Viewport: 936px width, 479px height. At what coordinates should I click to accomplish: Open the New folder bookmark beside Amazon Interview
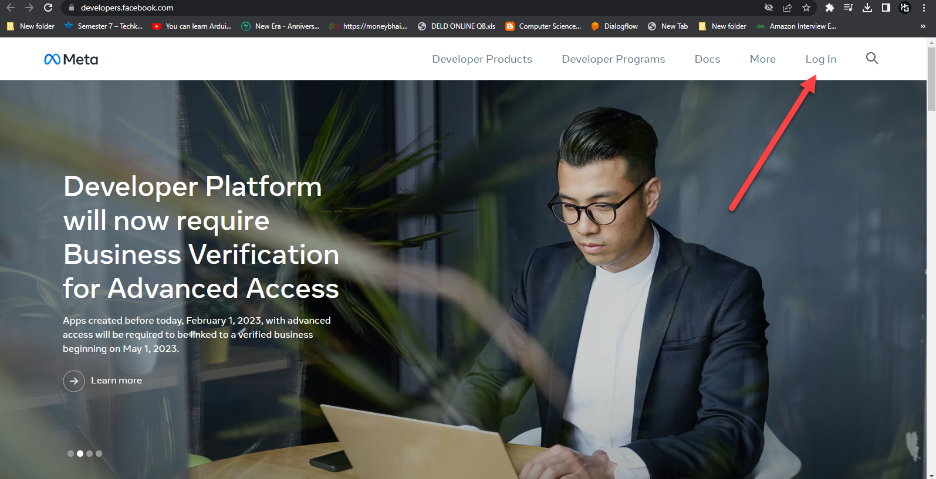pyautogui.click(x=722, y=26)
